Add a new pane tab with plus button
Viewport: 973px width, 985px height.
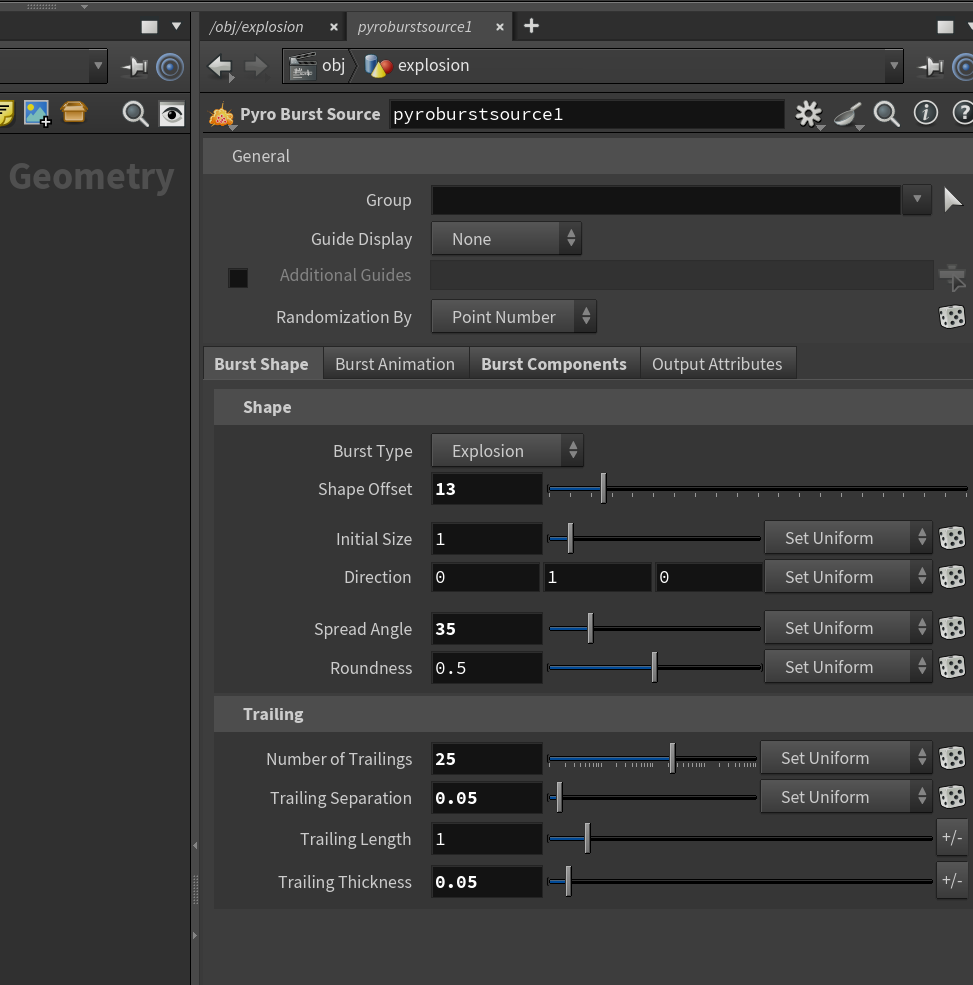531,26
